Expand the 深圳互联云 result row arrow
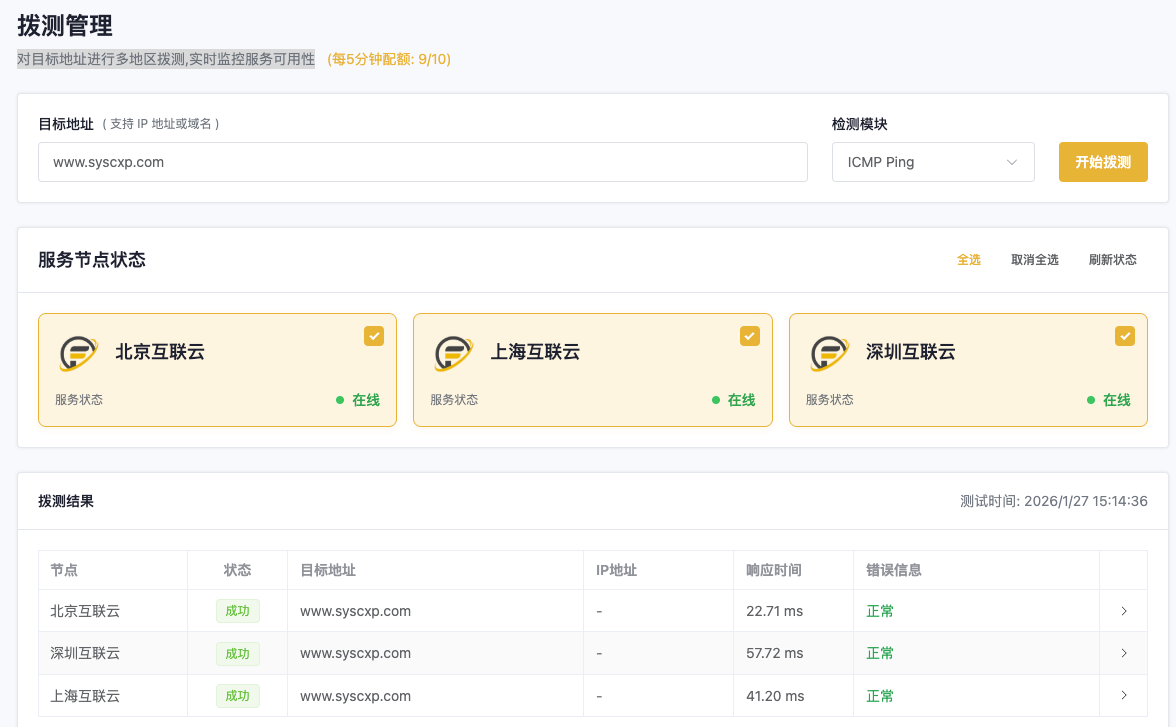This screenshot has height=727, width=1176. (x=1124, y=653)
